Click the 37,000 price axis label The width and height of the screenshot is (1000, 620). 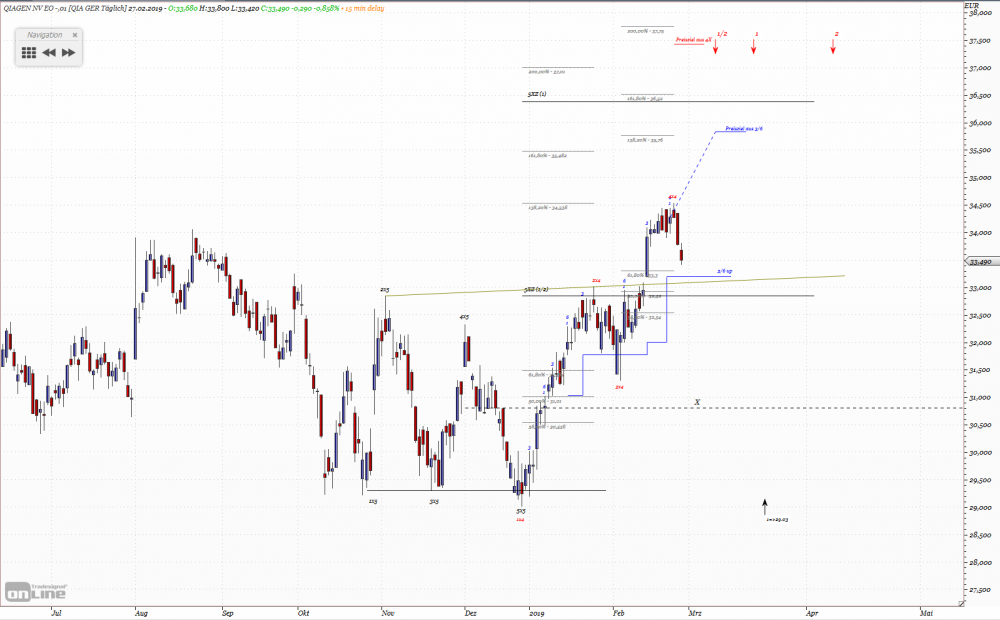981,68
